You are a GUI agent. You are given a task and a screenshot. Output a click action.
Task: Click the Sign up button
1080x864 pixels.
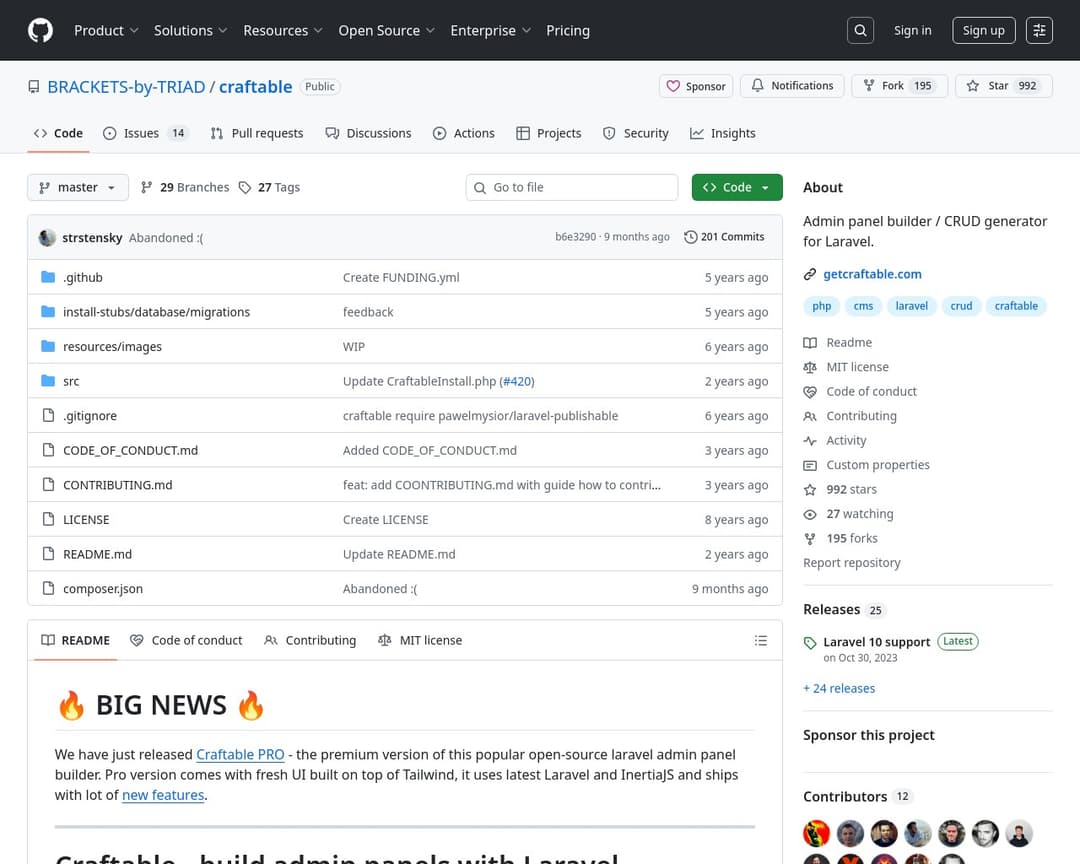(x=983, y=31)
